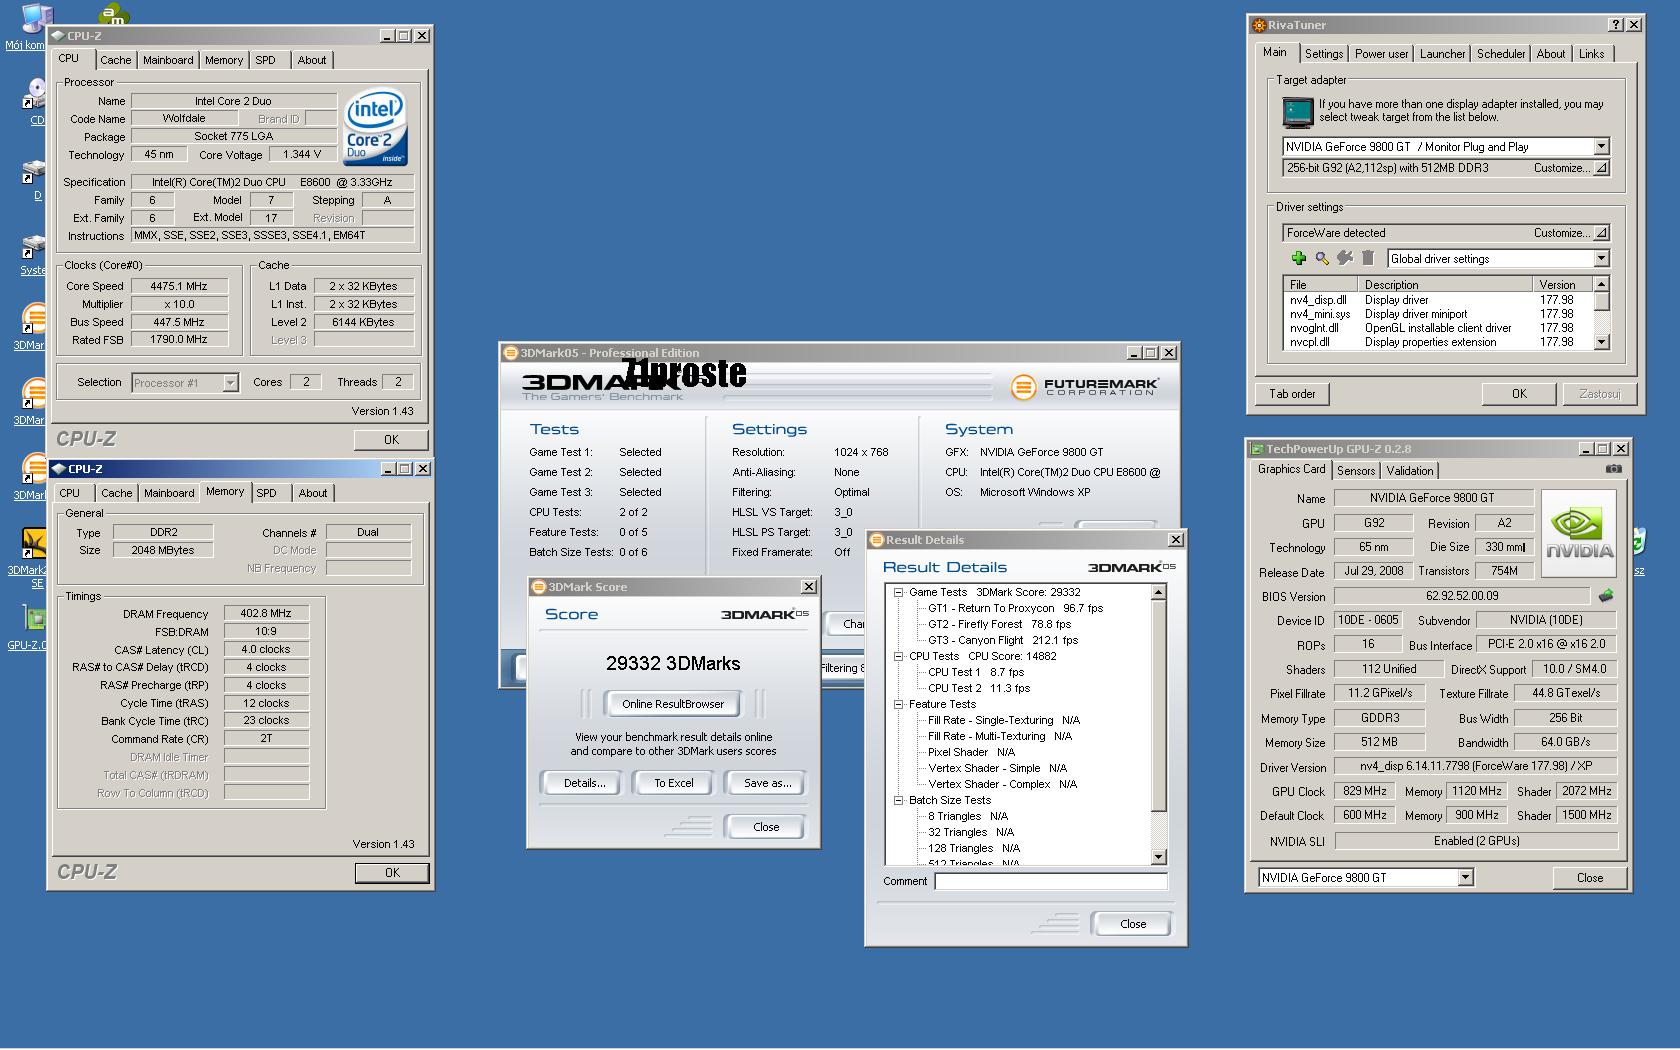
Task: Click Close in the 3DMark Score dialog
Action: coord(766,827)
